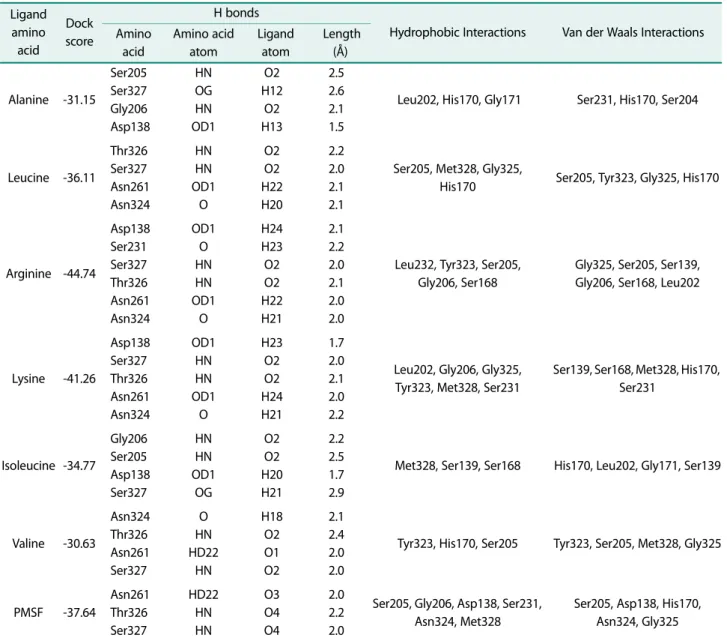Select the 'H bonds' group header
The image size is (727, 641).
pyautogui.click(x=236, y=13)
